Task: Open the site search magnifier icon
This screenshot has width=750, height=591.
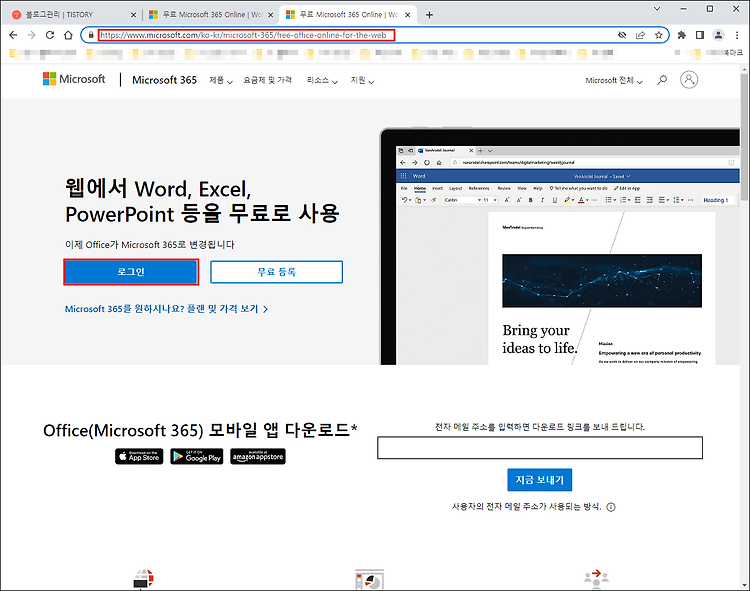Action: click(x=662, y=80)
